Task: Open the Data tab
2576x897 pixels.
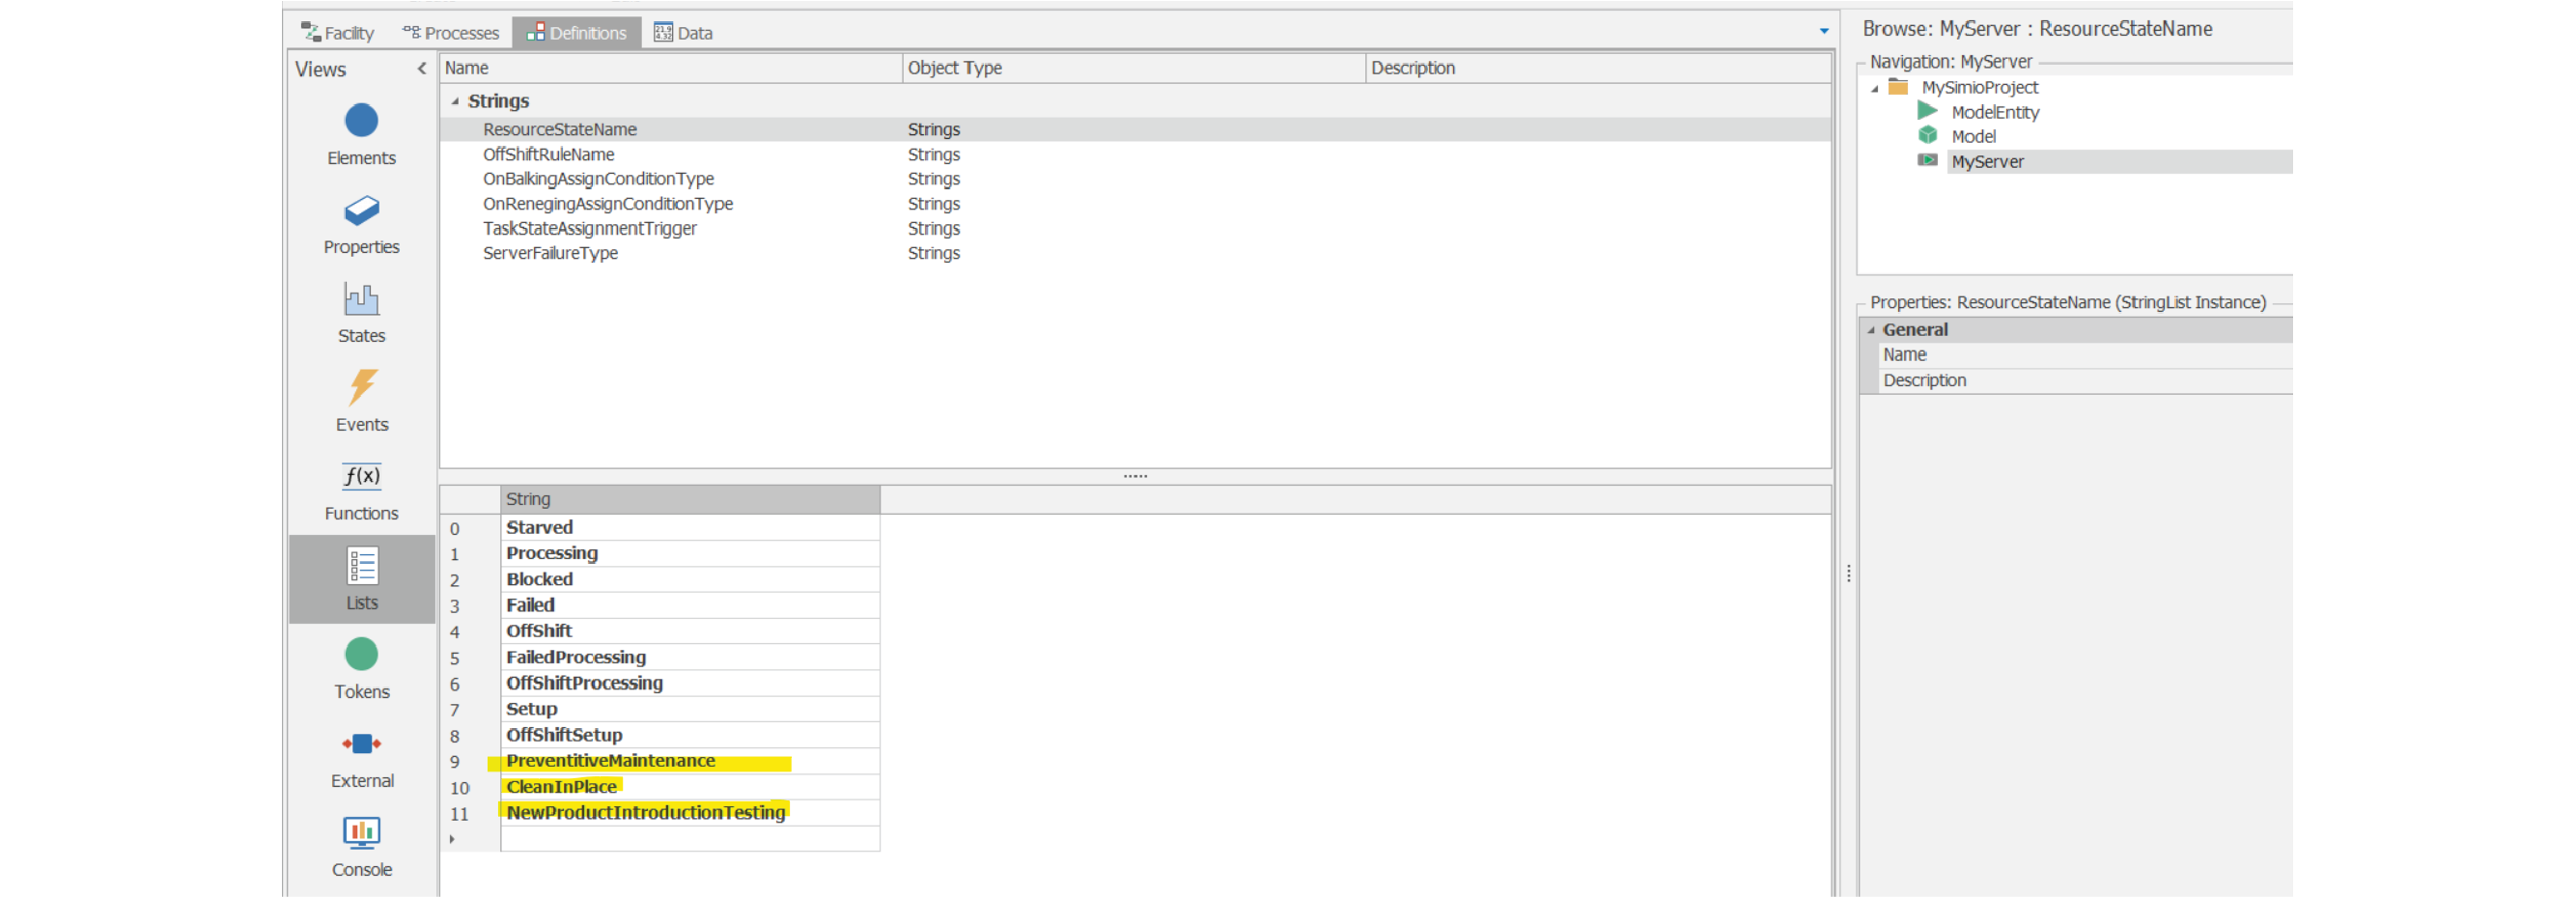Action: [x=684, y=33]
